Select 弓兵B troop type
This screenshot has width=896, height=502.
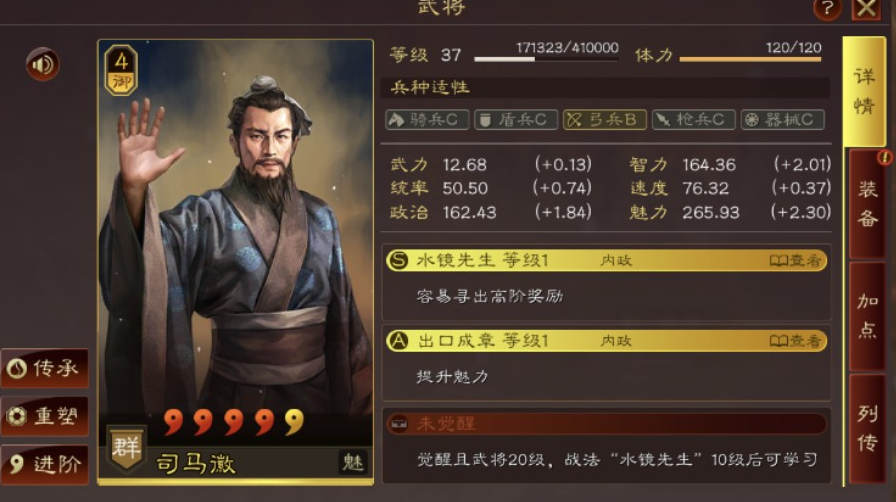tap(605, 119)
